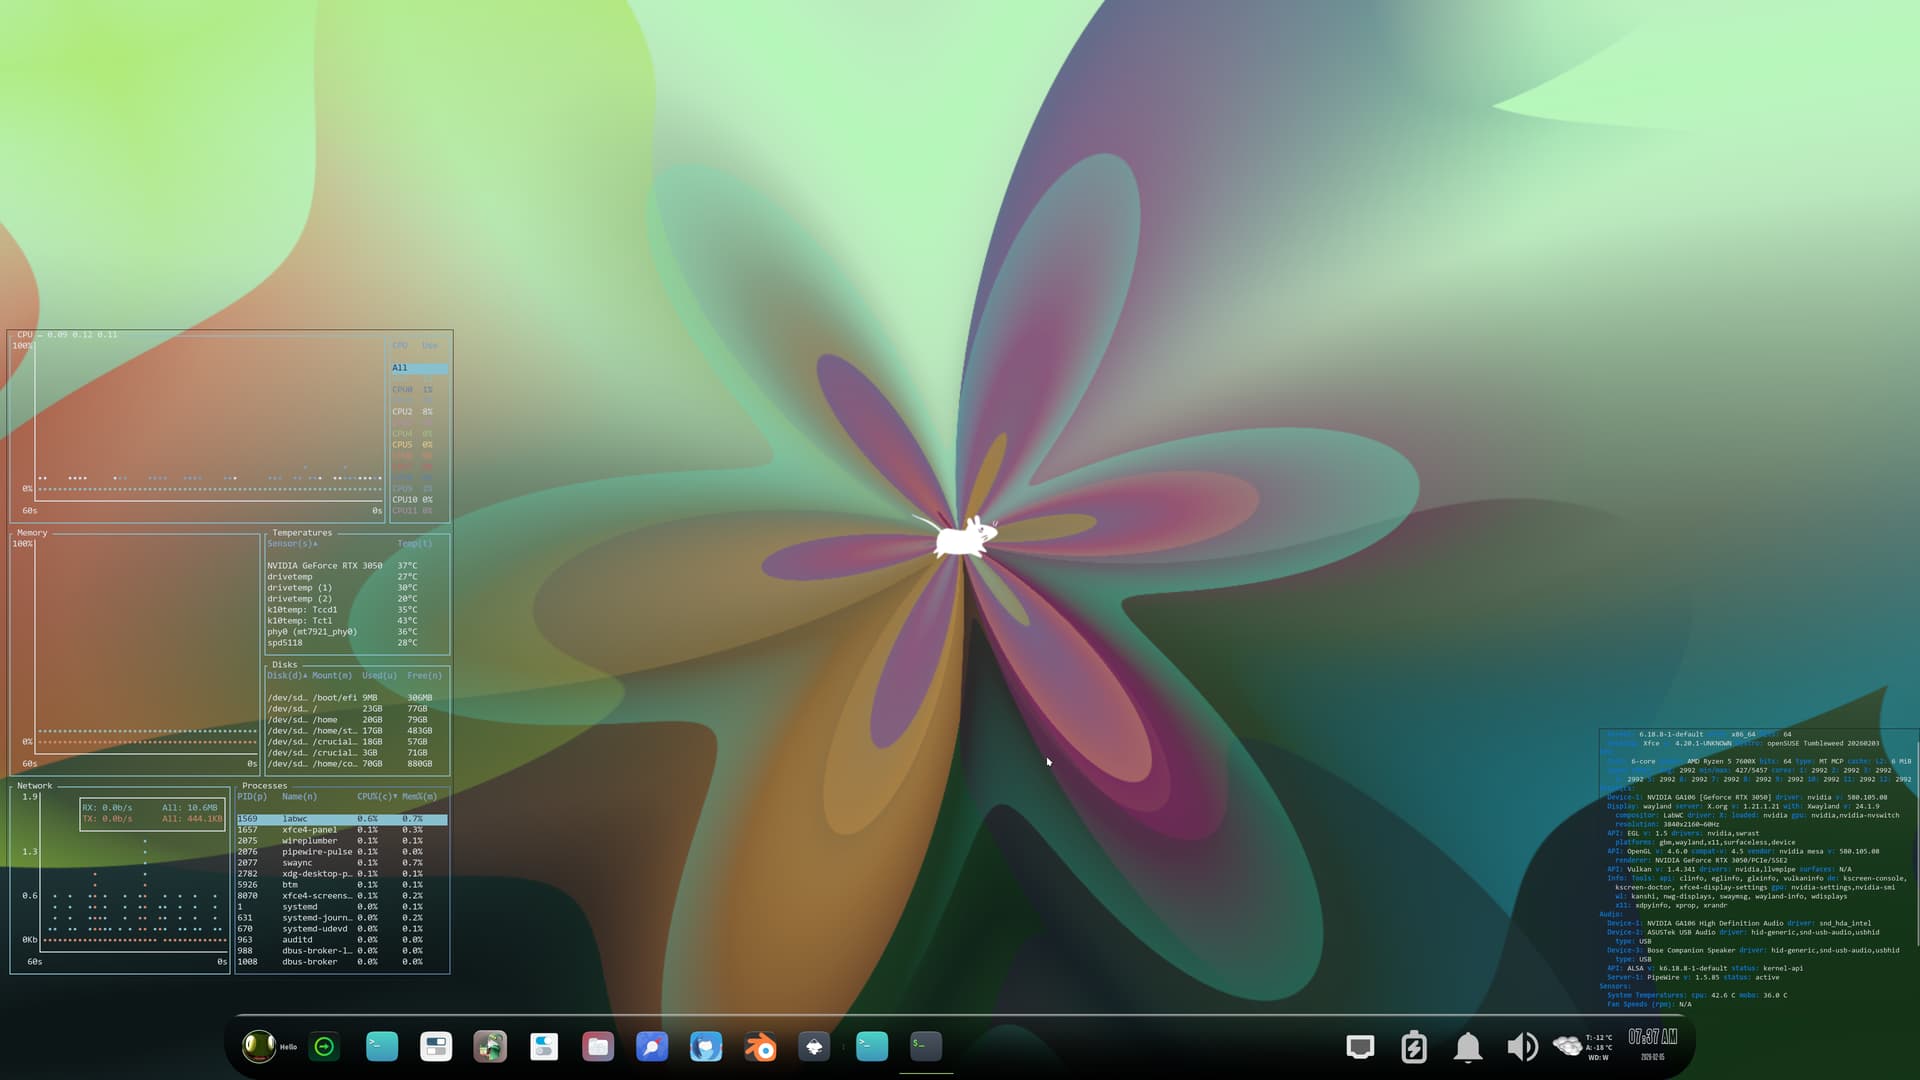Click the 07:37 AM clock
This screenshot has height=1080, width=1920.
1652,1038
